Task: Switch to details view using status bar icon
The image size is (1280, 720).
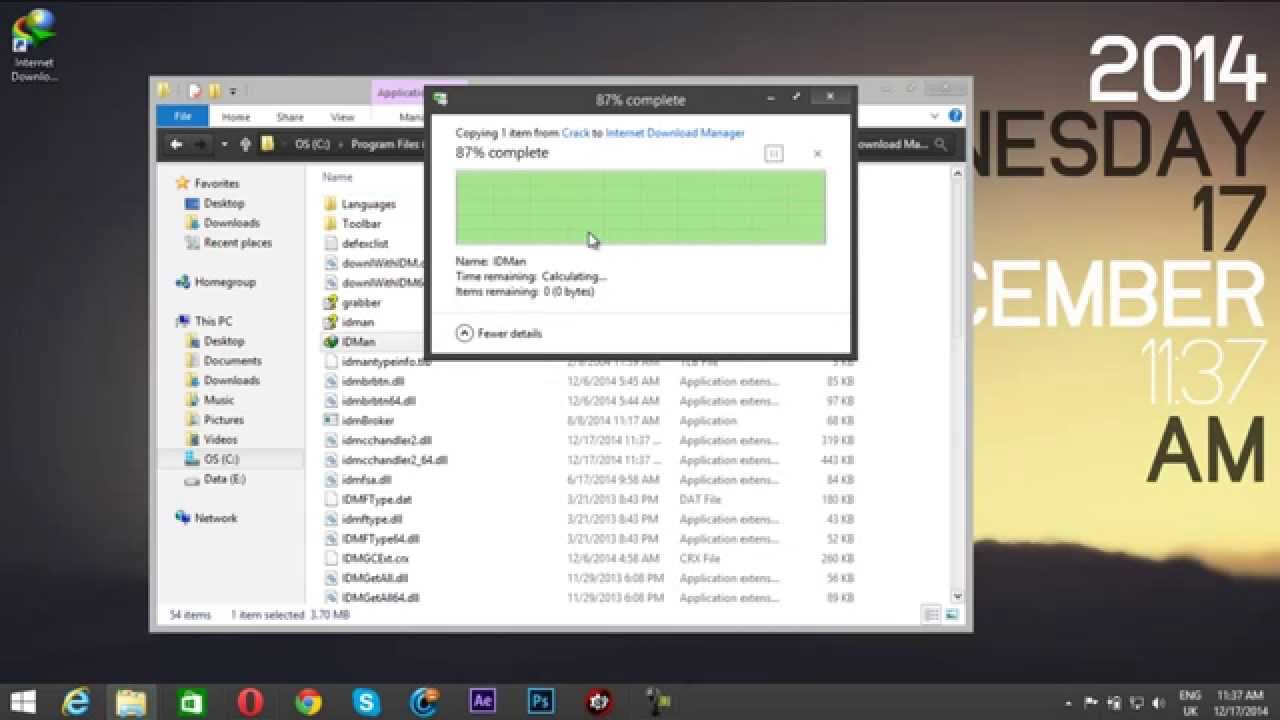Action: pos(932,615)
